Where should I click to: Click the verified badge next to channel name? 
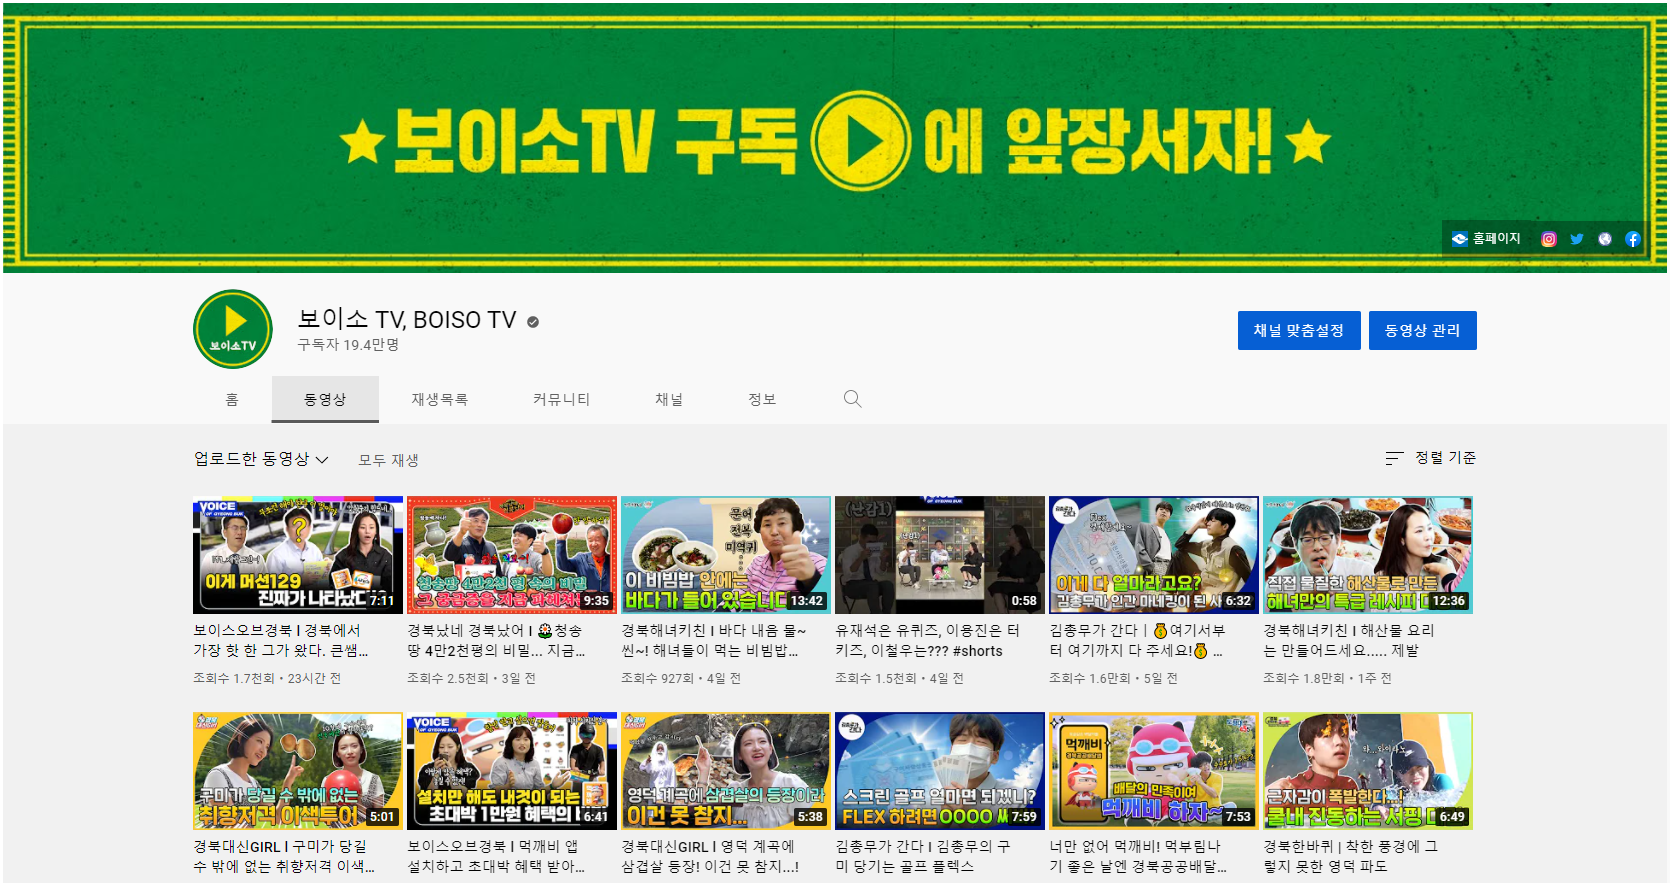tap(533, 322)
